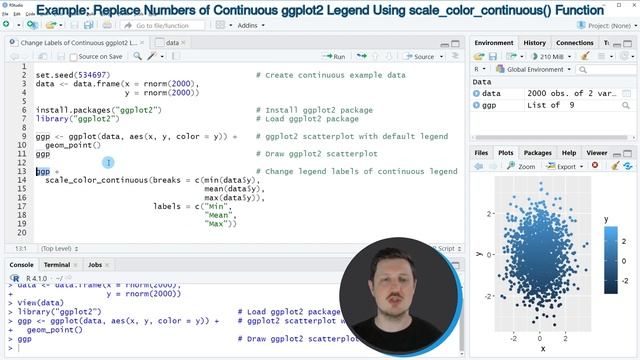Click Environment search field
Screen dimensions: 640x360
pos(607,69)
